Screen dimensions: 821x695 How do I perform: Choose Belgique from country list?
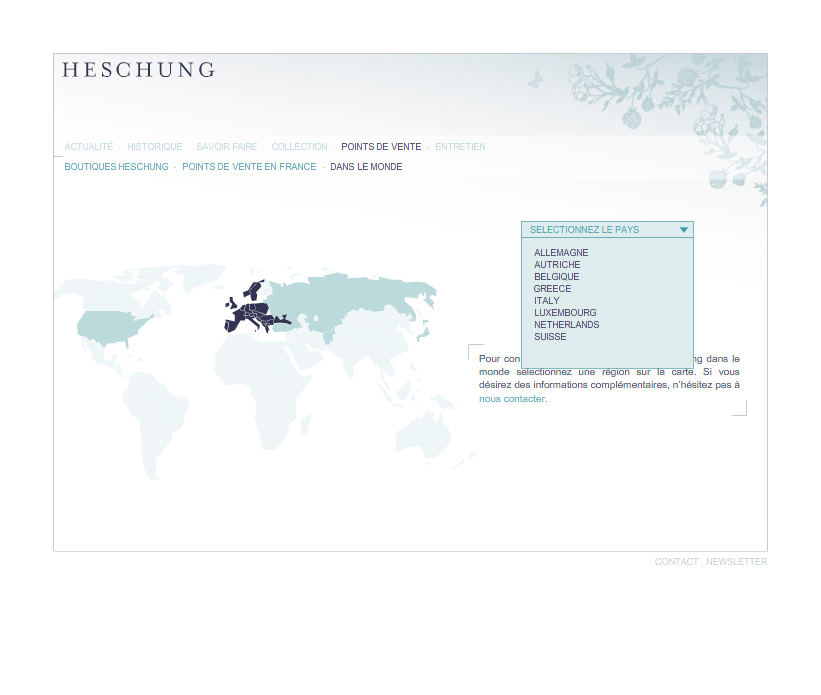(x=557, y=277)
